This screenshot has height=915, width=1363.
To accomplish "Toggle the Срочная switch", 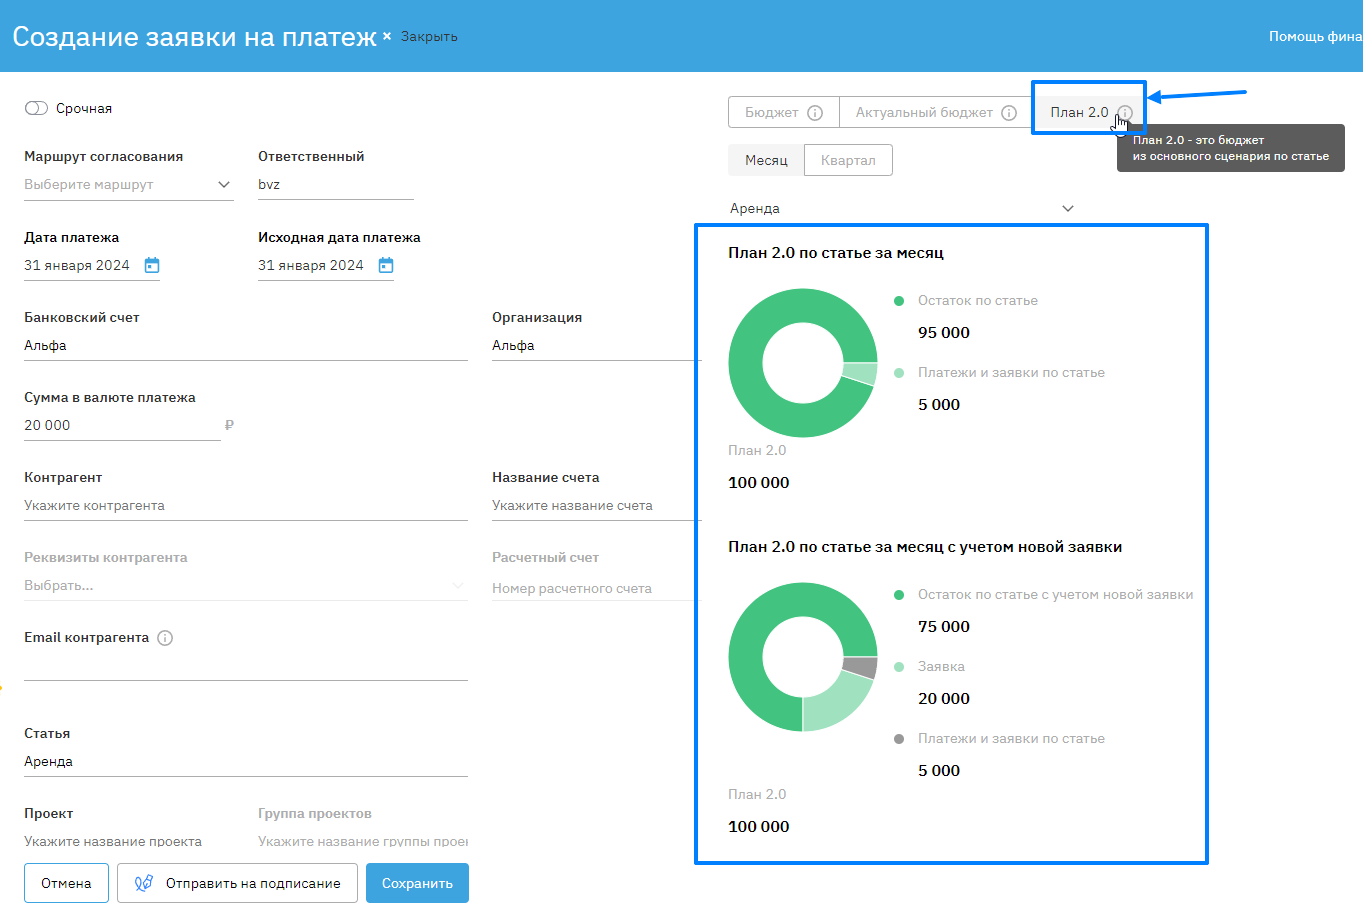I will point(36,108).
